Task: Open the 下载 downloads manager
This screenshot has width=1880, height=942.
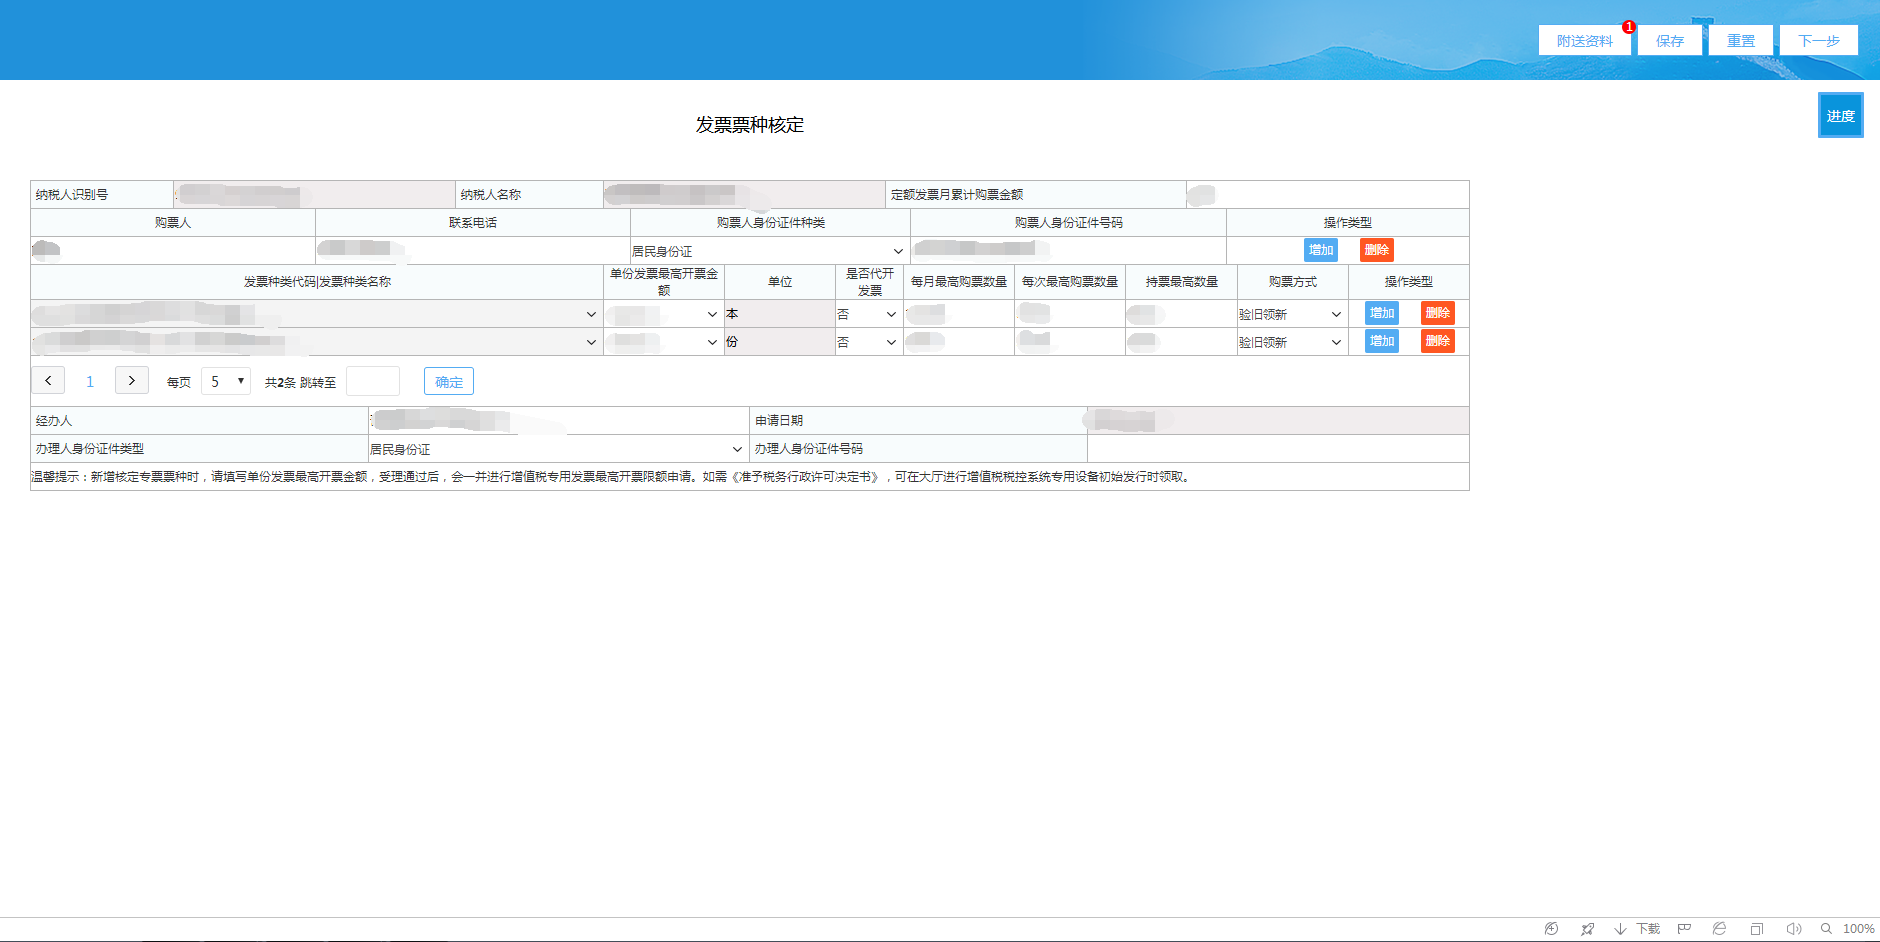Action: (x=1637, y=929)
